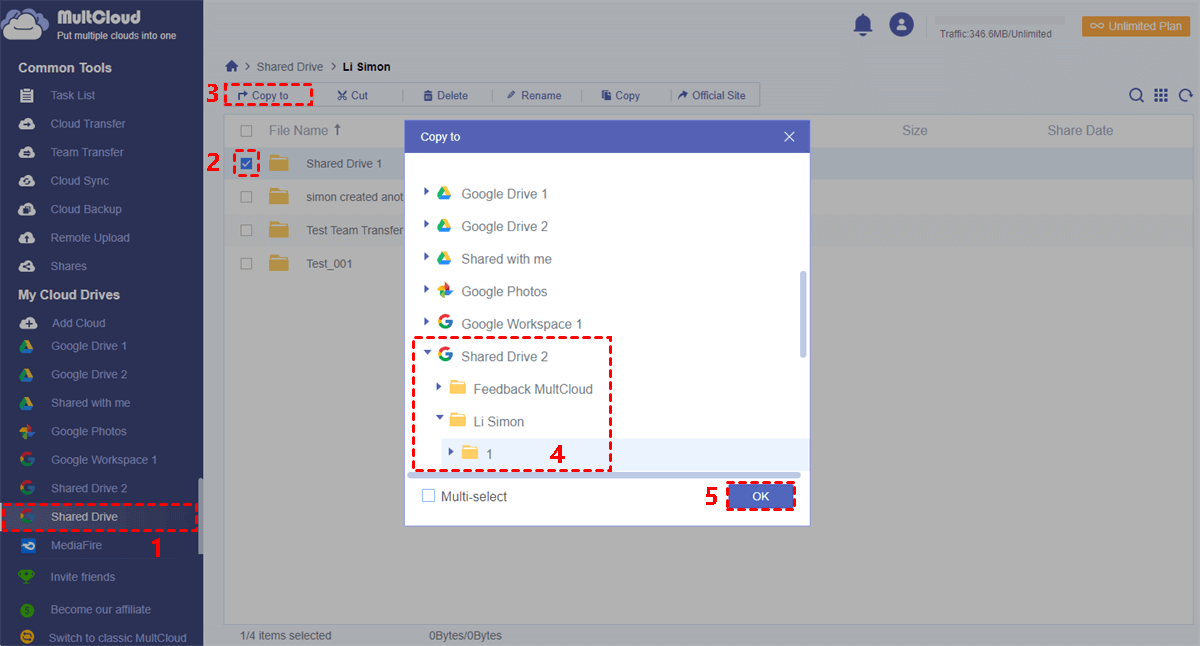Click the search magnifier icon

(x=1137, y=95)
